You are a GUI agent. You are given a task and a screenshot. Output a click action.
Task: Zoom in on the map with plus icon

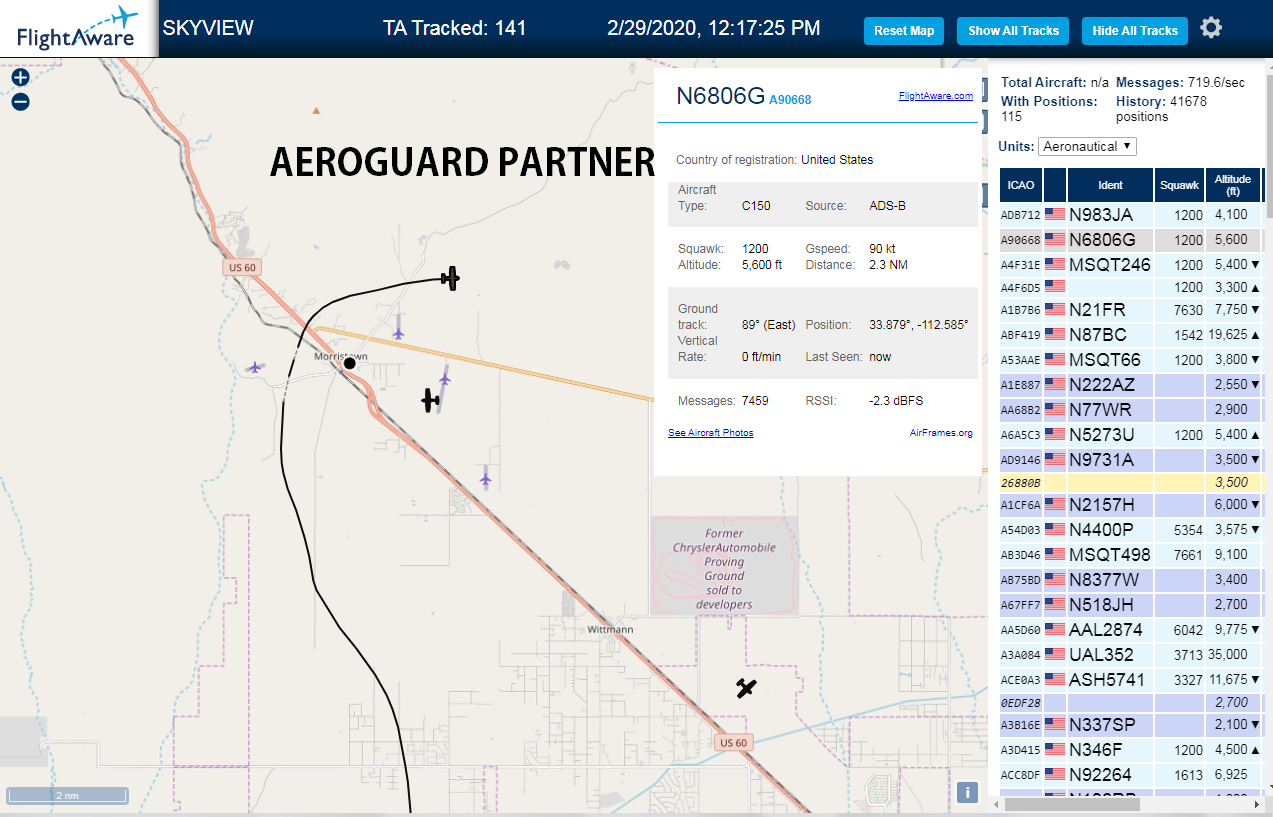(x=20, y=77)
